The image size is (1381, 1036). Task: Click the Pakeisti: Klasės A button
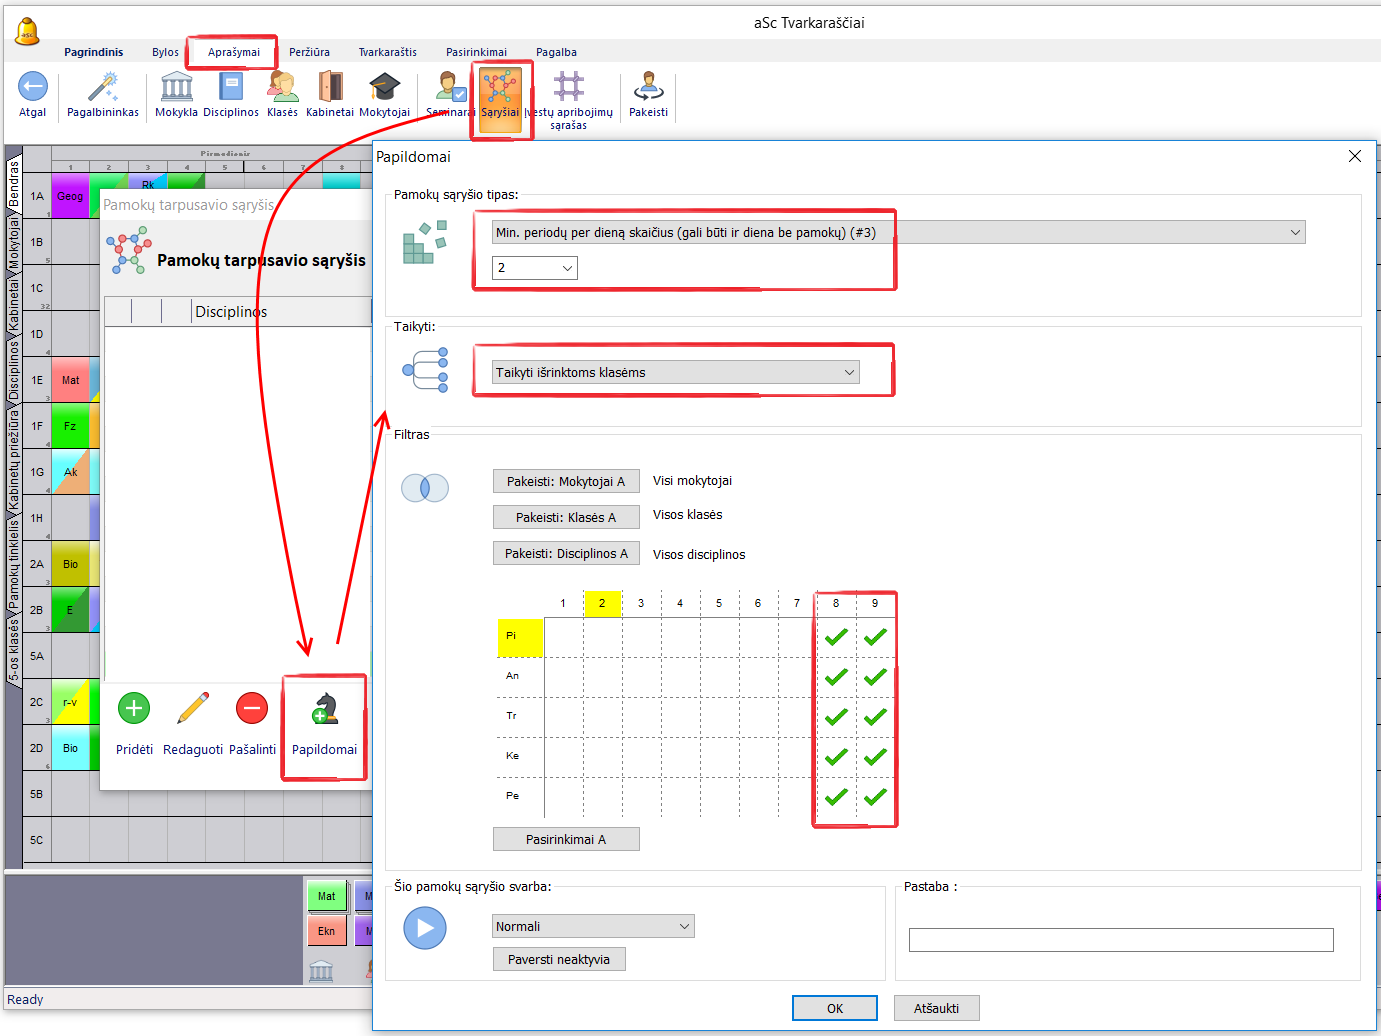tap(566, 518)
